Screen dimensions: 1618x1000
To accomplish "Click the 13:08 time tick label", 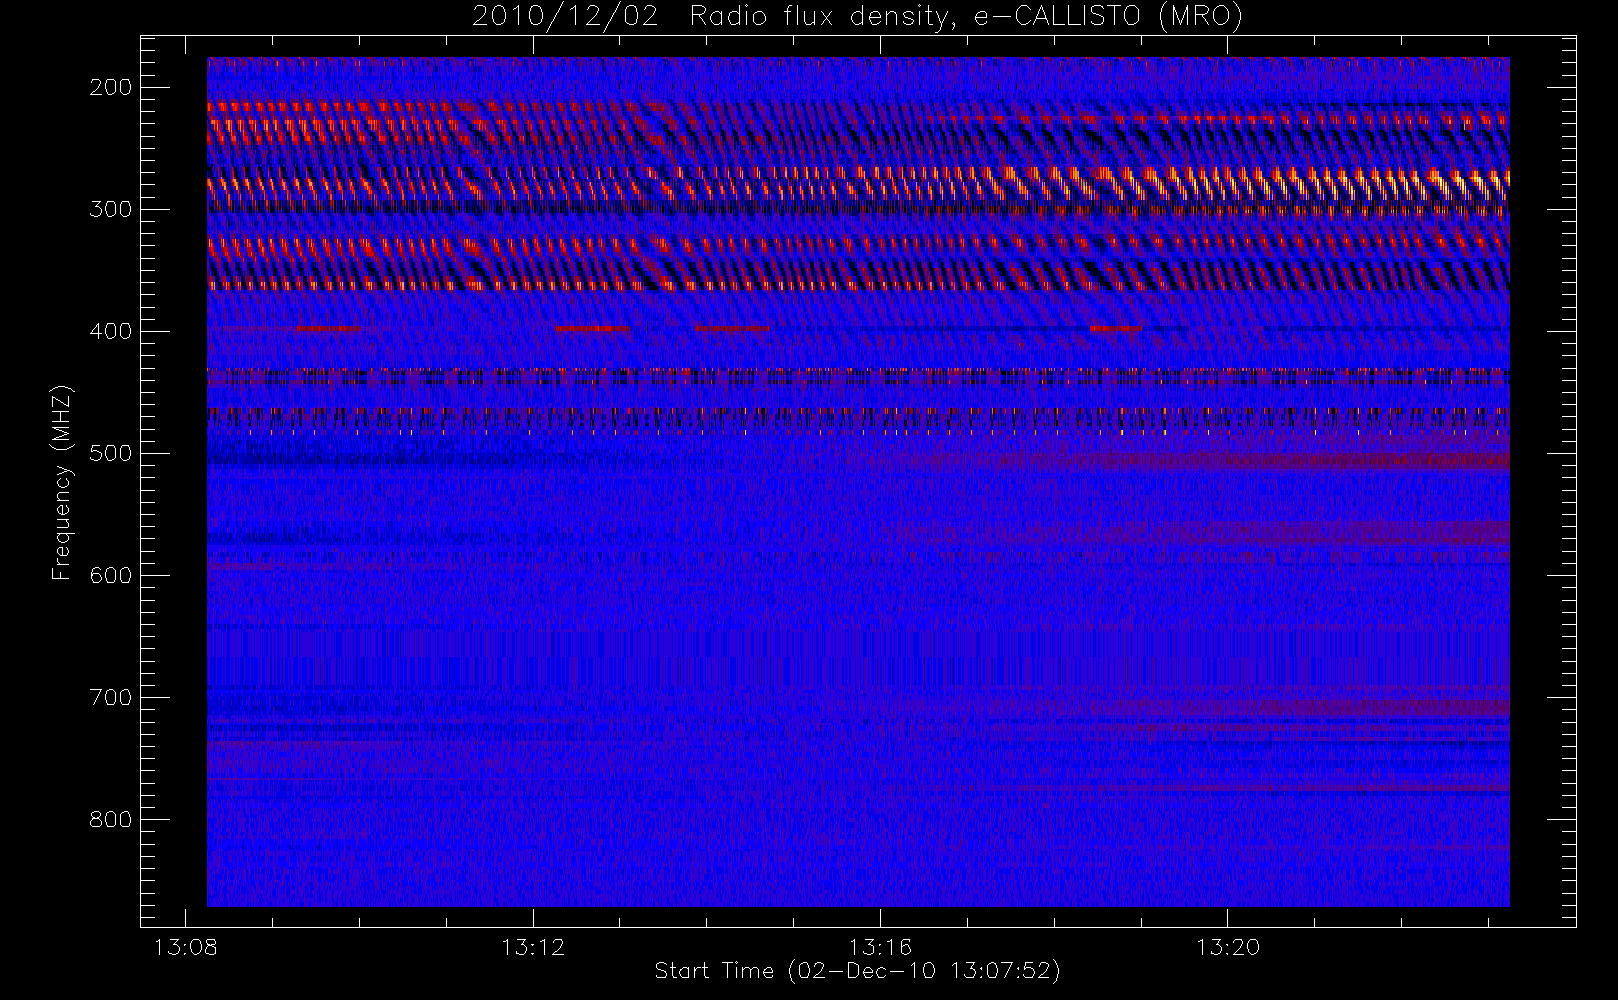I will (x=185, y=946).
